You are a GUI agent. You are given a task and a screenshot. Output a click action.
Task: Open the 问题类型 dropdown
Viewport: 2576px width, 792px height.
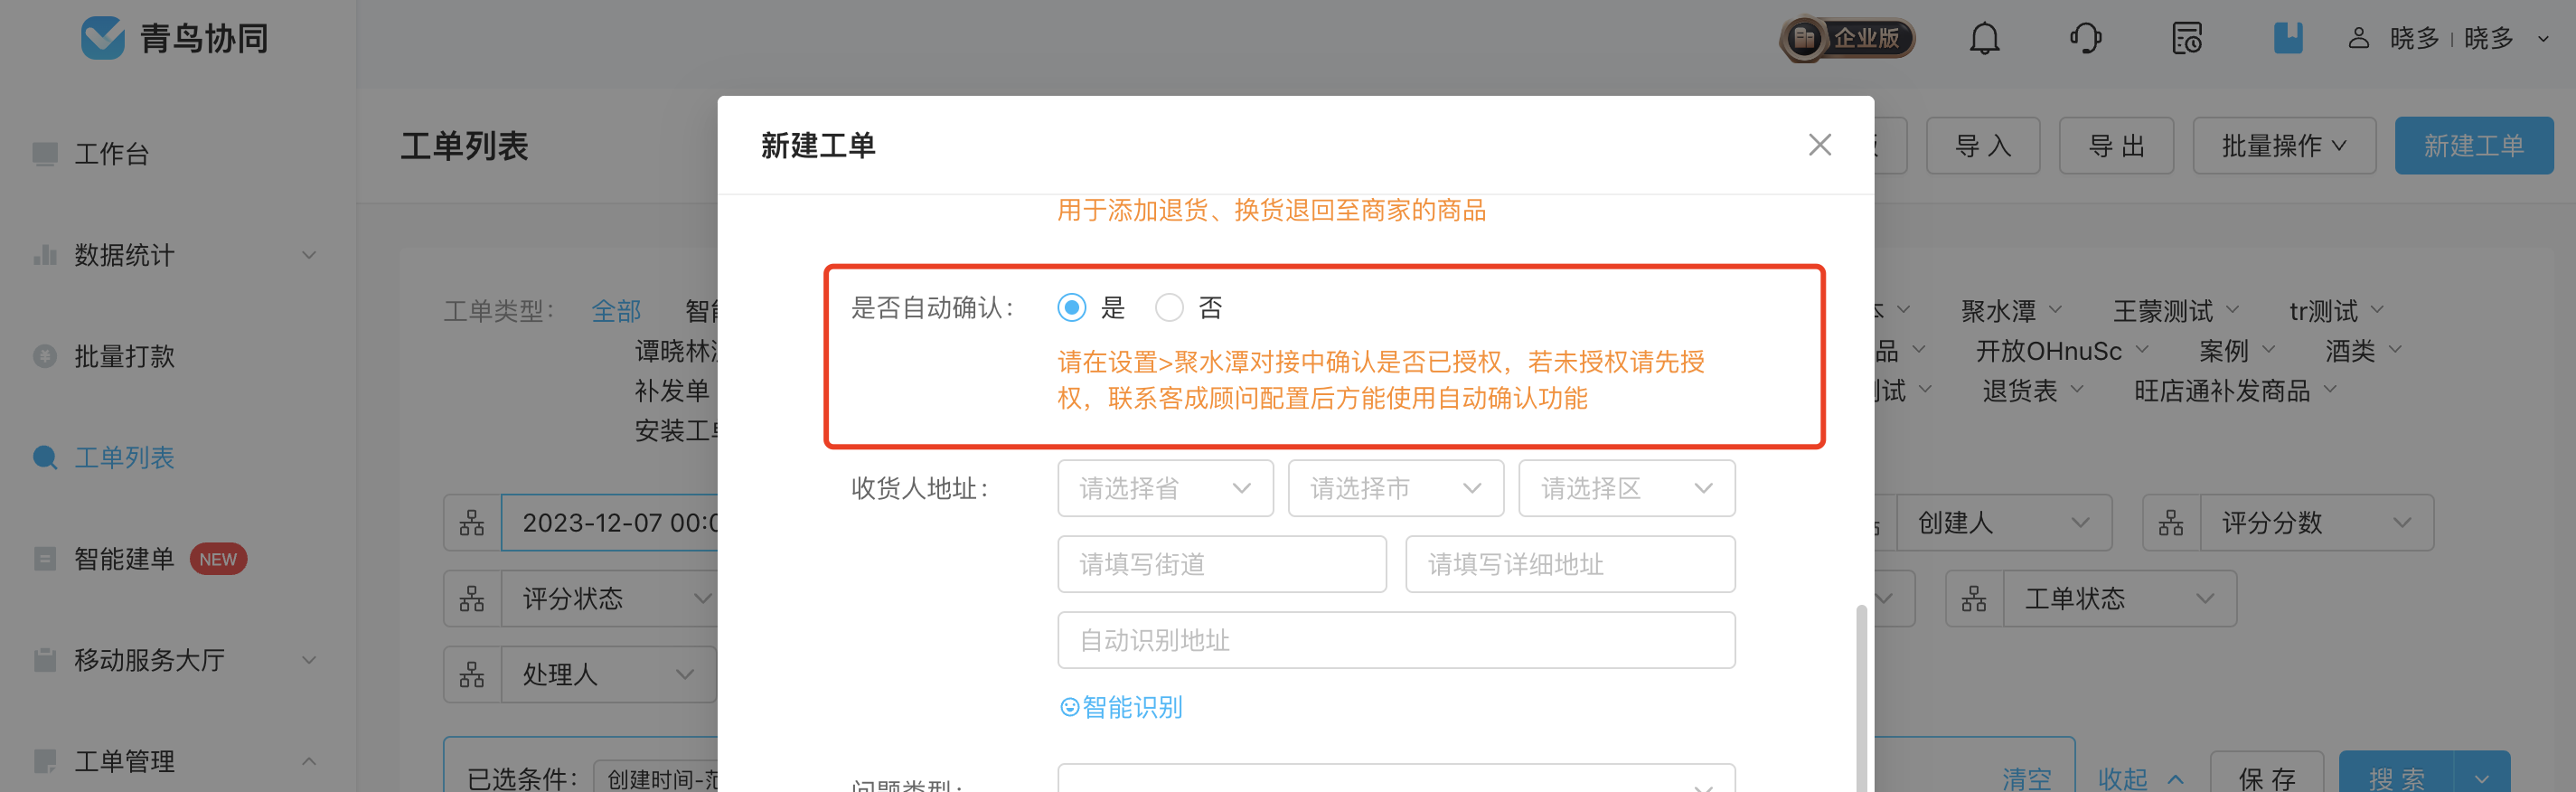pos(1395,778)
